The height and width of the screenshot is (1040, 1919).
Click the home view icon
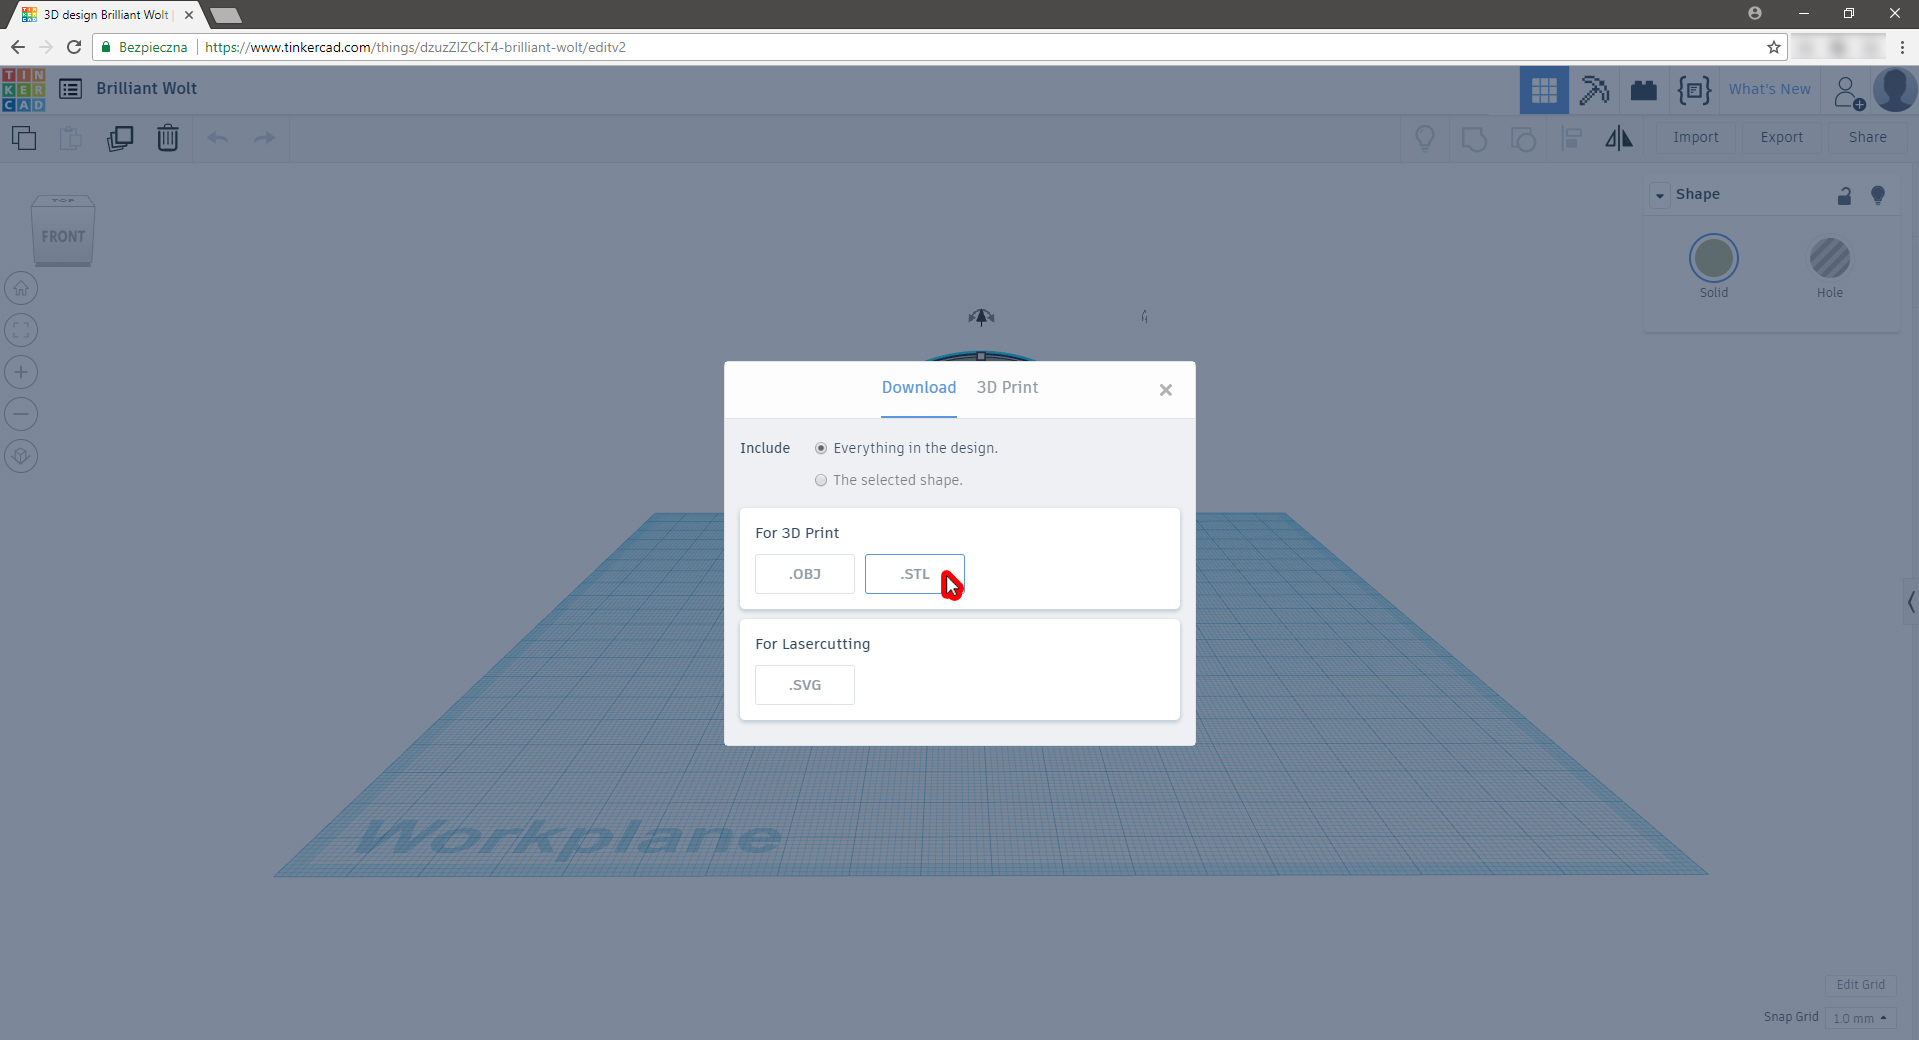[x=21, y=288]
